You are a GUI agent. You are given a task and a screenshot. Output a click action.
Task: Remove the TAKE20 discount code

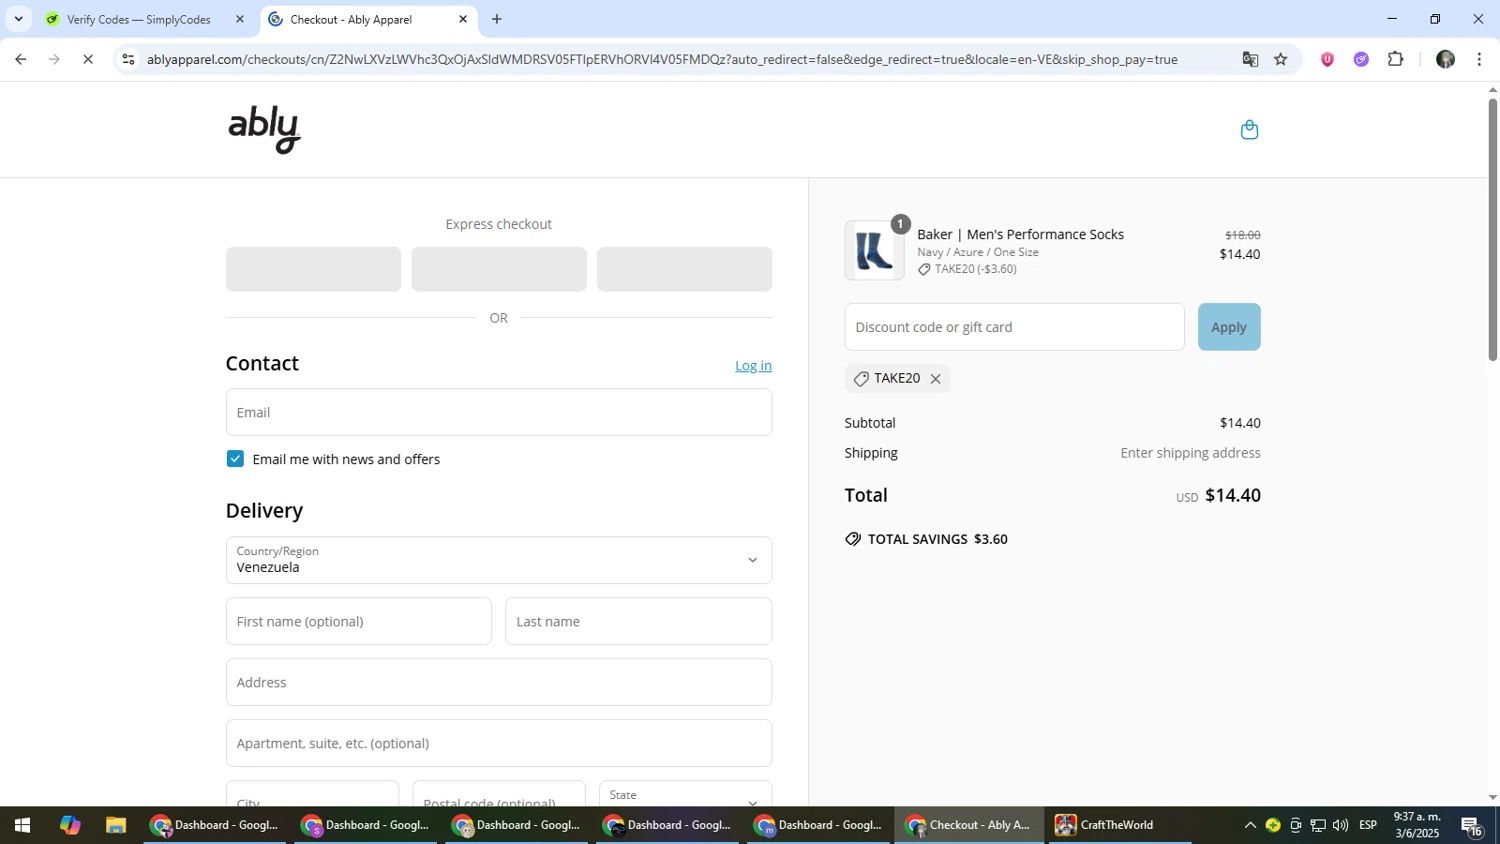[x=935, y=379]
